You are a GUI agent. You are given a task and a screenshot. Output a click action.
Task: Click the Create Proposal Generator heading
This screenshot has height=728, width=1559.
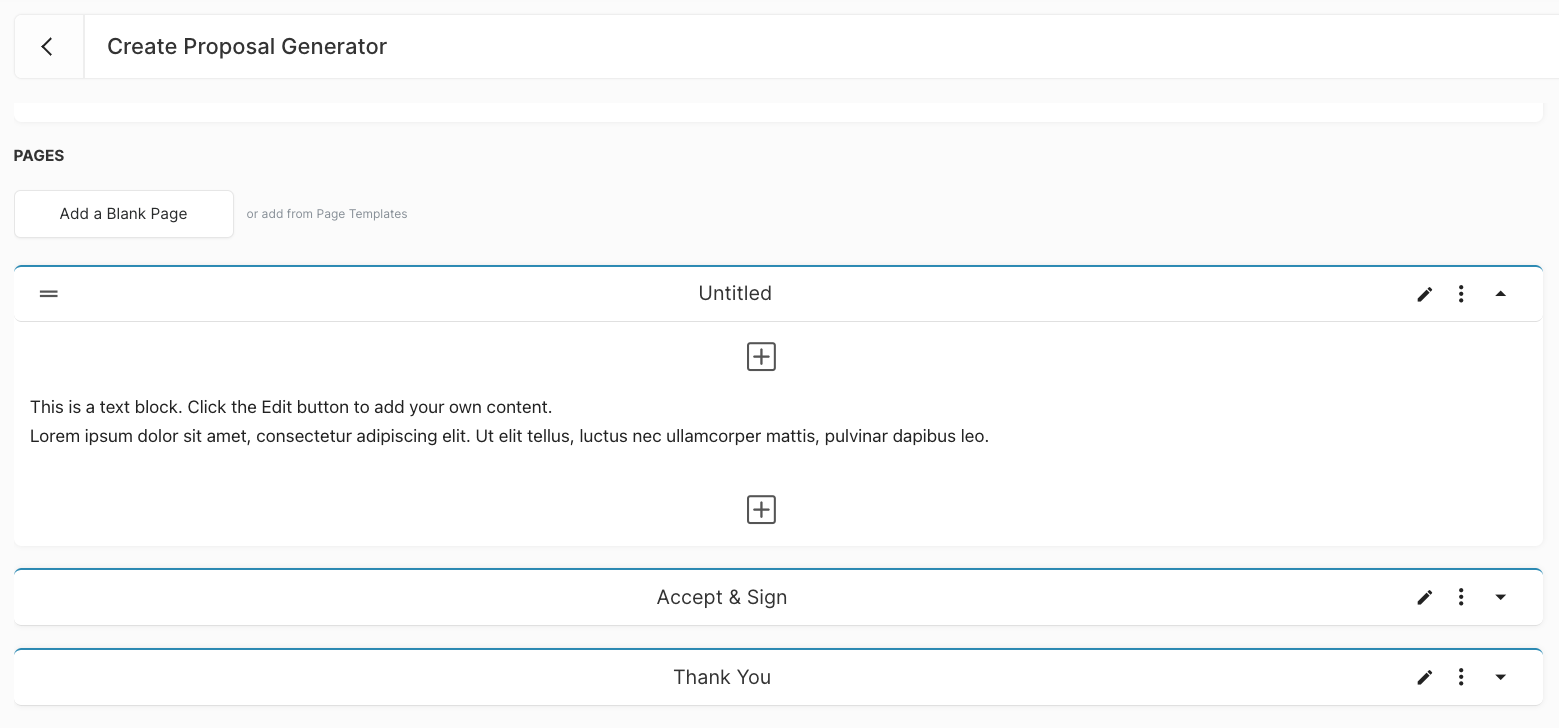(247, 47)
